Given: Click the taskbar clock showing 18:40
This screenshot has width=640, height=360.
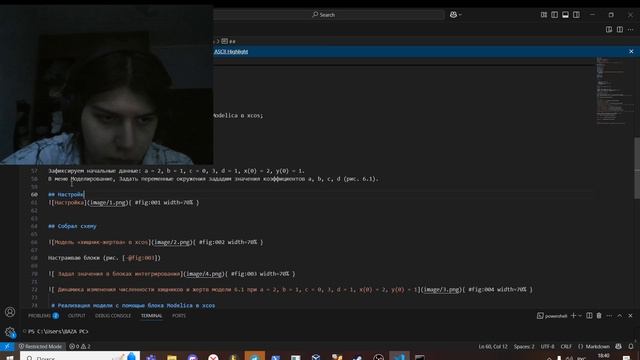Looking at the screenshot, I should point(603,356).
